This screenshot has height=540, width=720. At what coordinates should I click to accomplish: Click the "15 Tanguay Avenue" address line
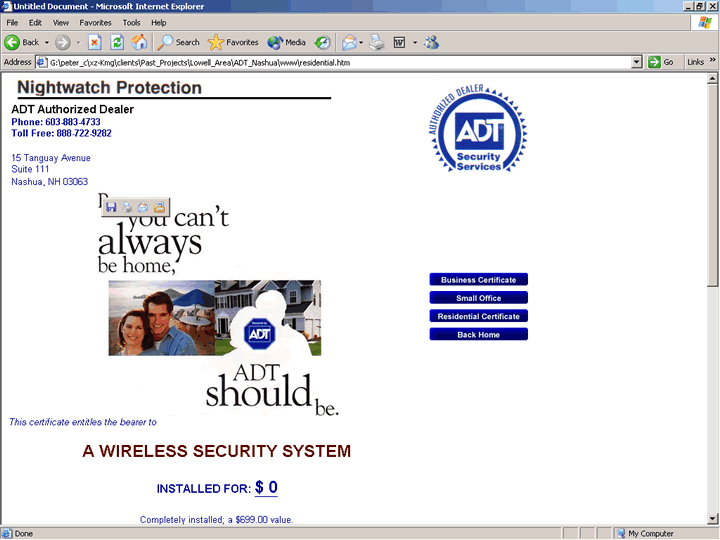(x=51, y=158)
